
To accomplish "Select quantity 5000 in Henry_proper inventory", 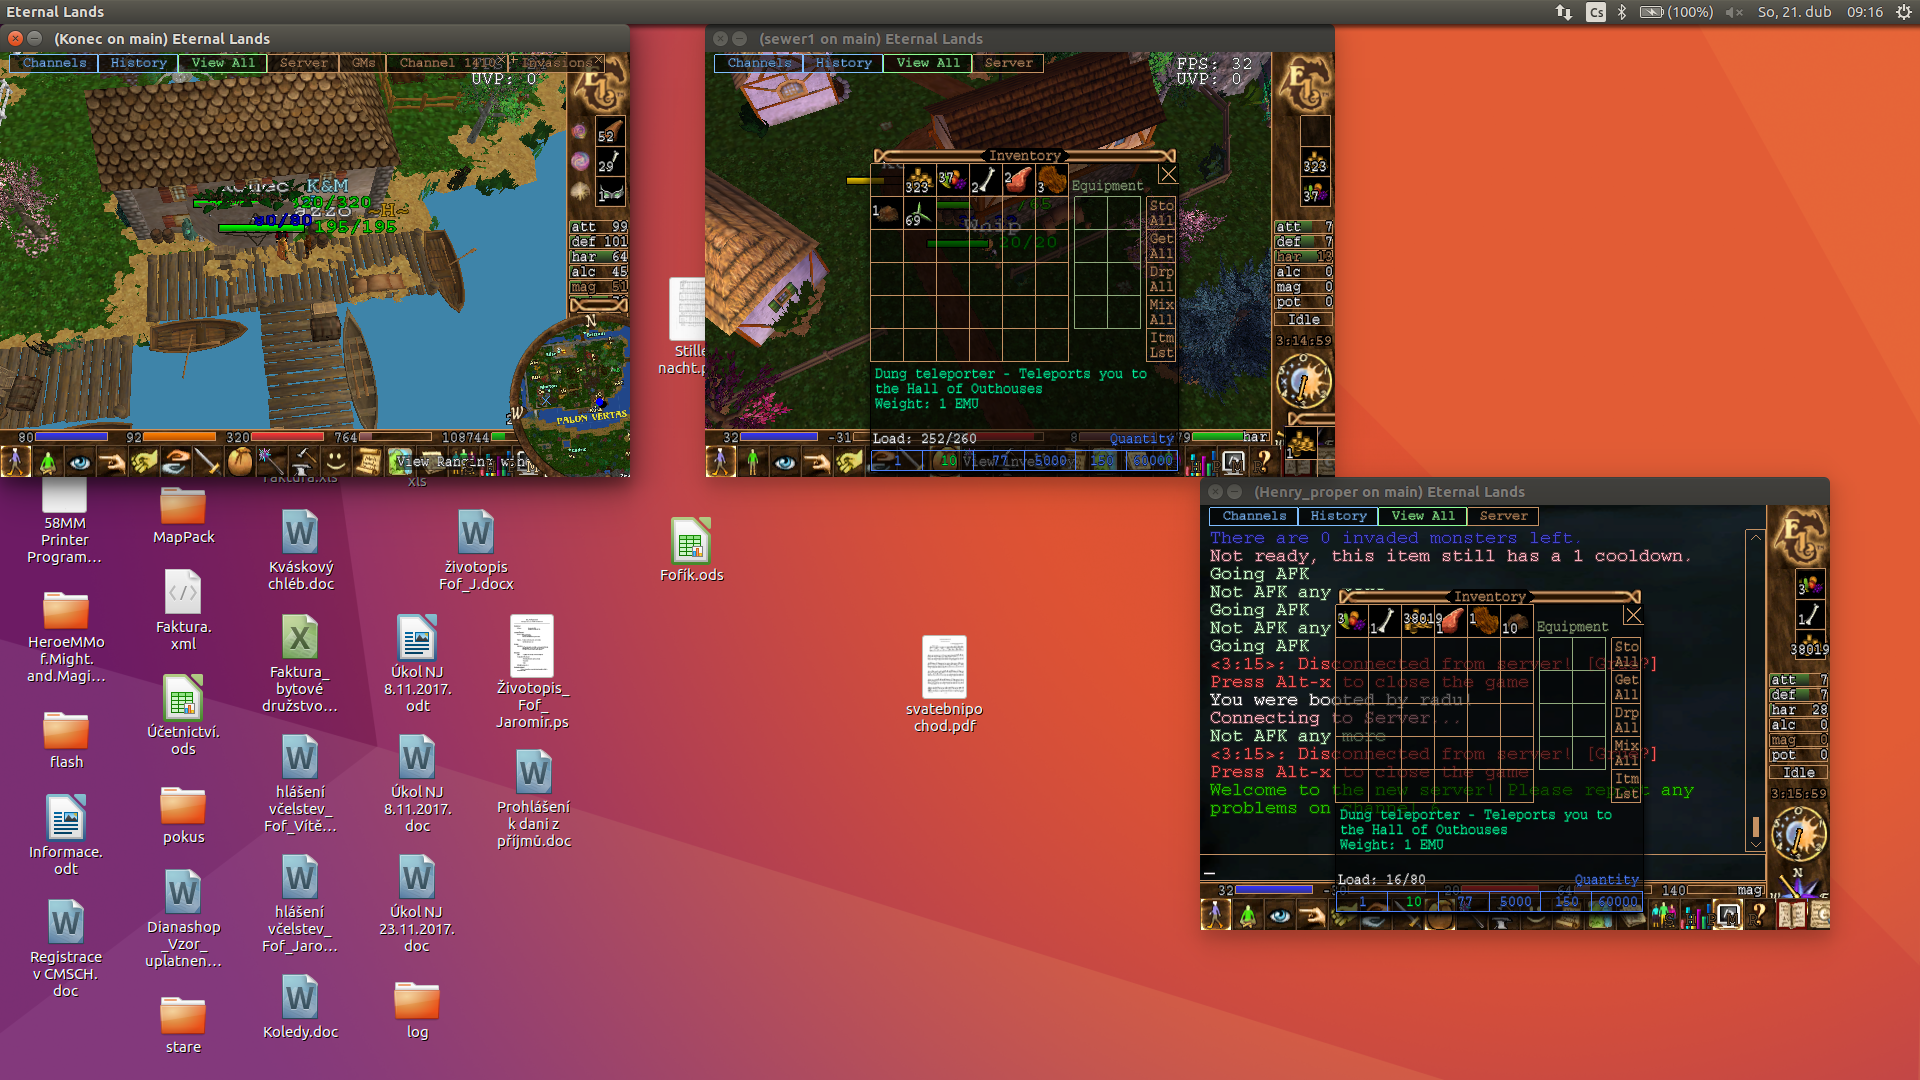I will click(x=1515, y=902).
